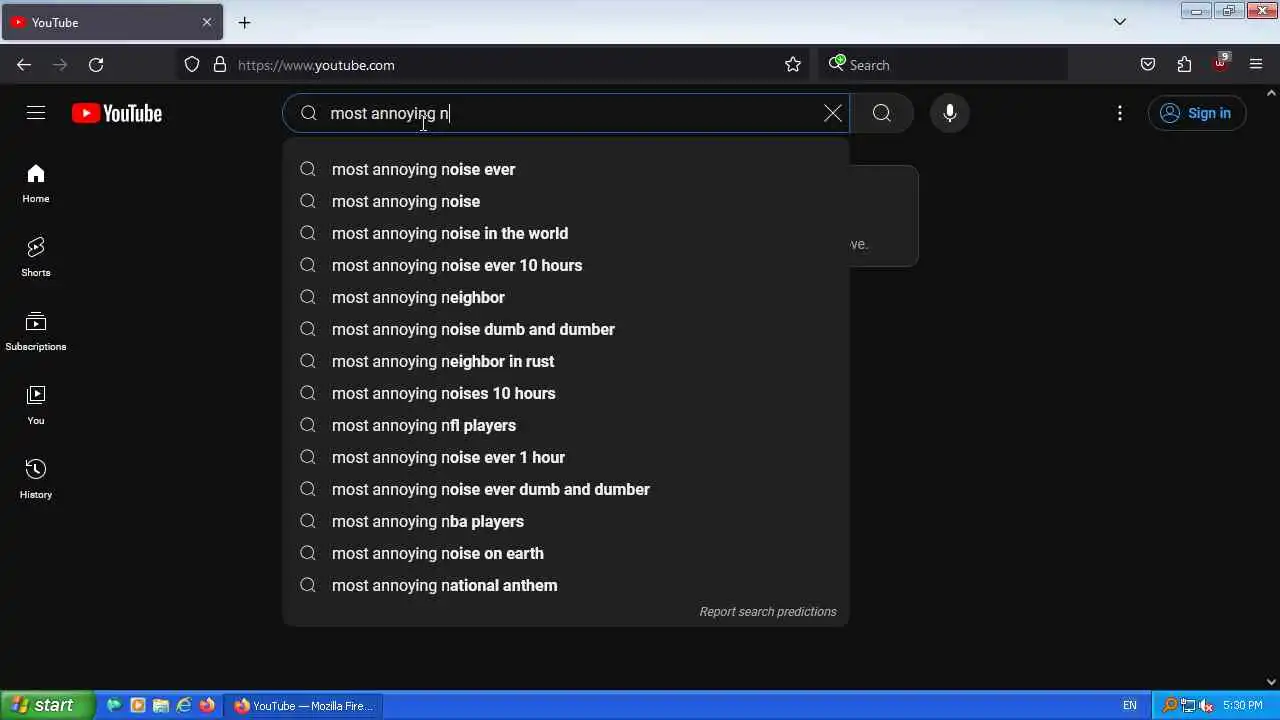Open the Firefox application menu
1280x720 pixels.
[1256, 65]
